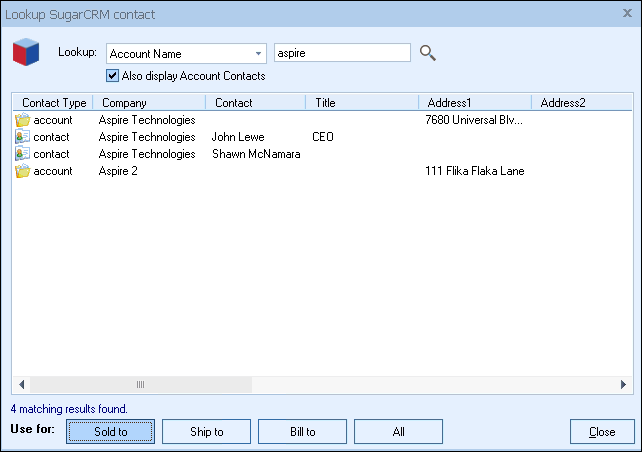642x452 pixels.
Task: Click the Address1 column header
Action: point(475,102)
